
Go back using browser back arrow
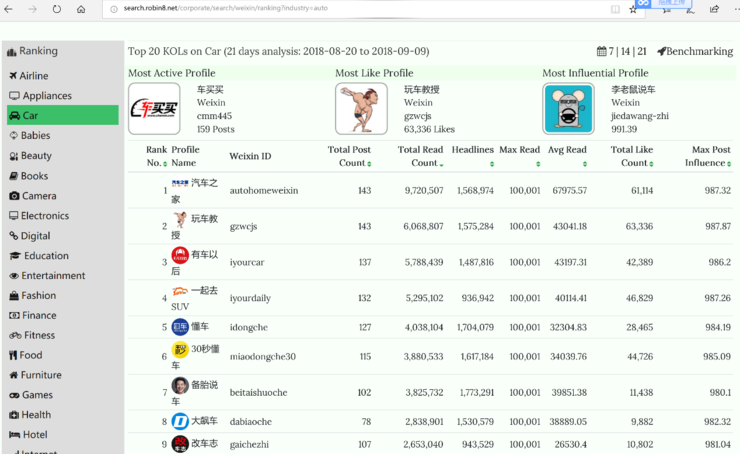(8, 9)
